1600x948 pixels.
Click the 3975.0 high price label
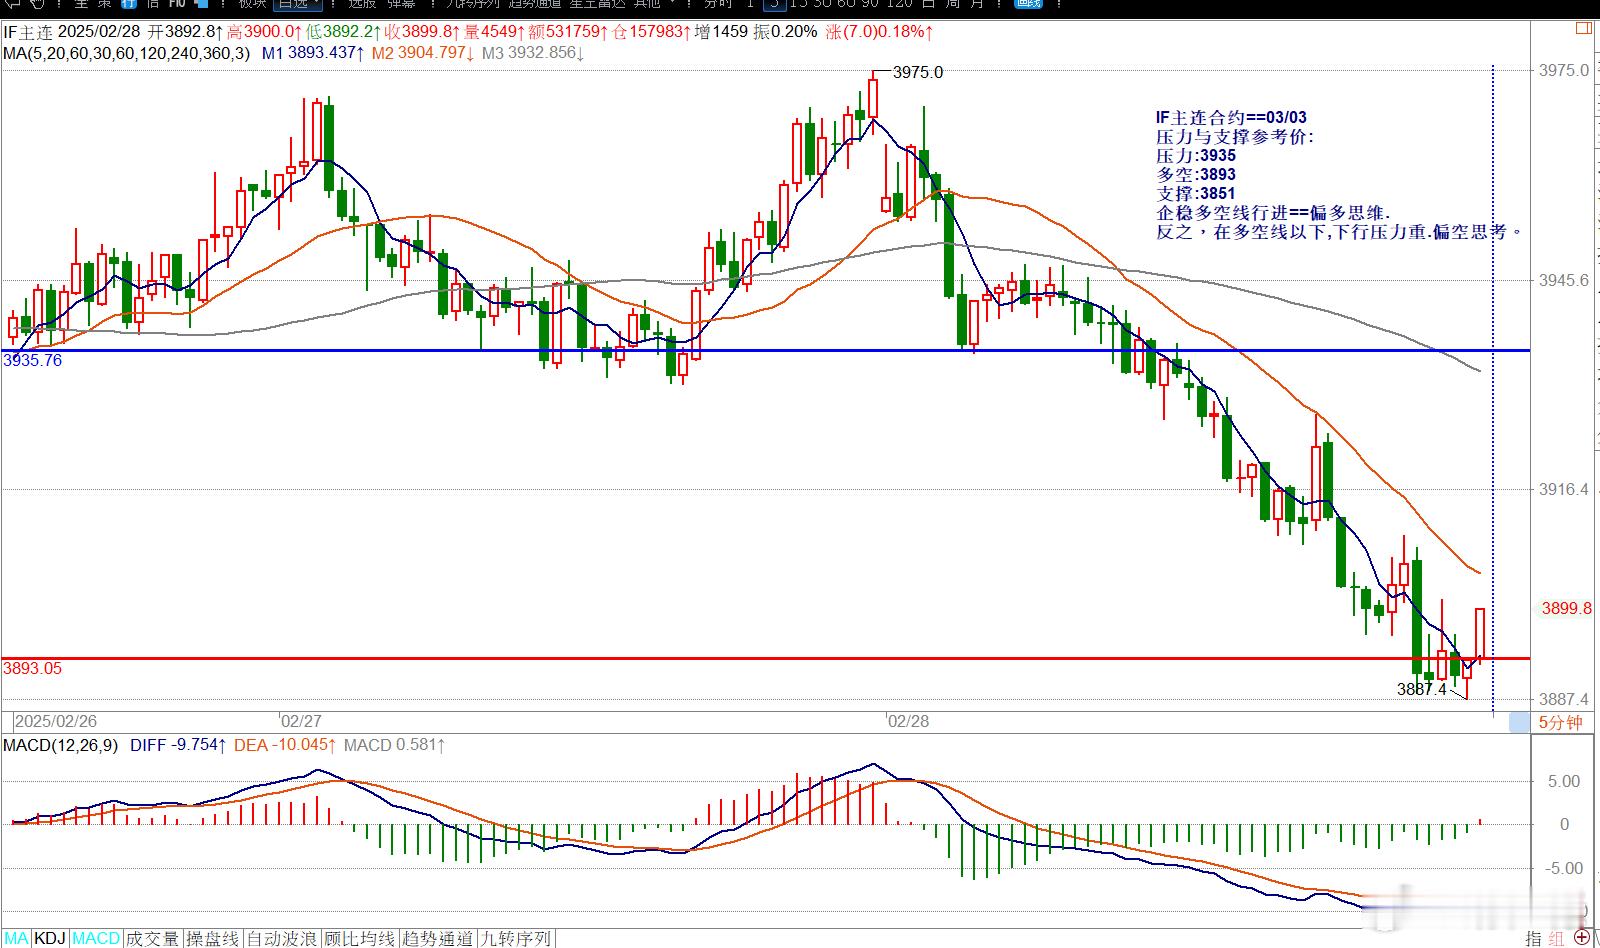coord(917,72)
